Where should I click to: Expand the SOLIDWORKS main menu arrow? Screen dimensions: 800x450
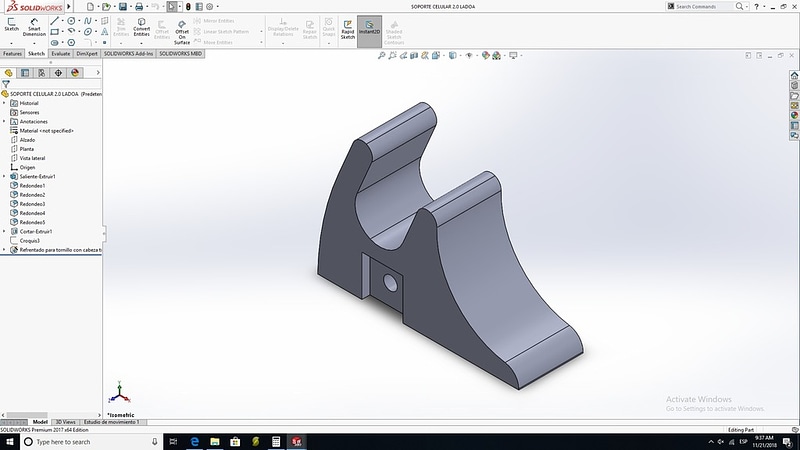(x=69, y=7)
